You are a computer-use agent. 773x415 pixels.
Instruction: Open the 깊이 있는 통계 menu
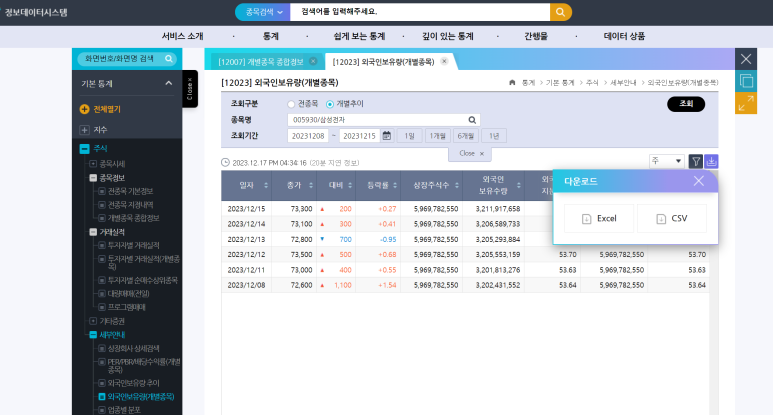tap(448, 36)
